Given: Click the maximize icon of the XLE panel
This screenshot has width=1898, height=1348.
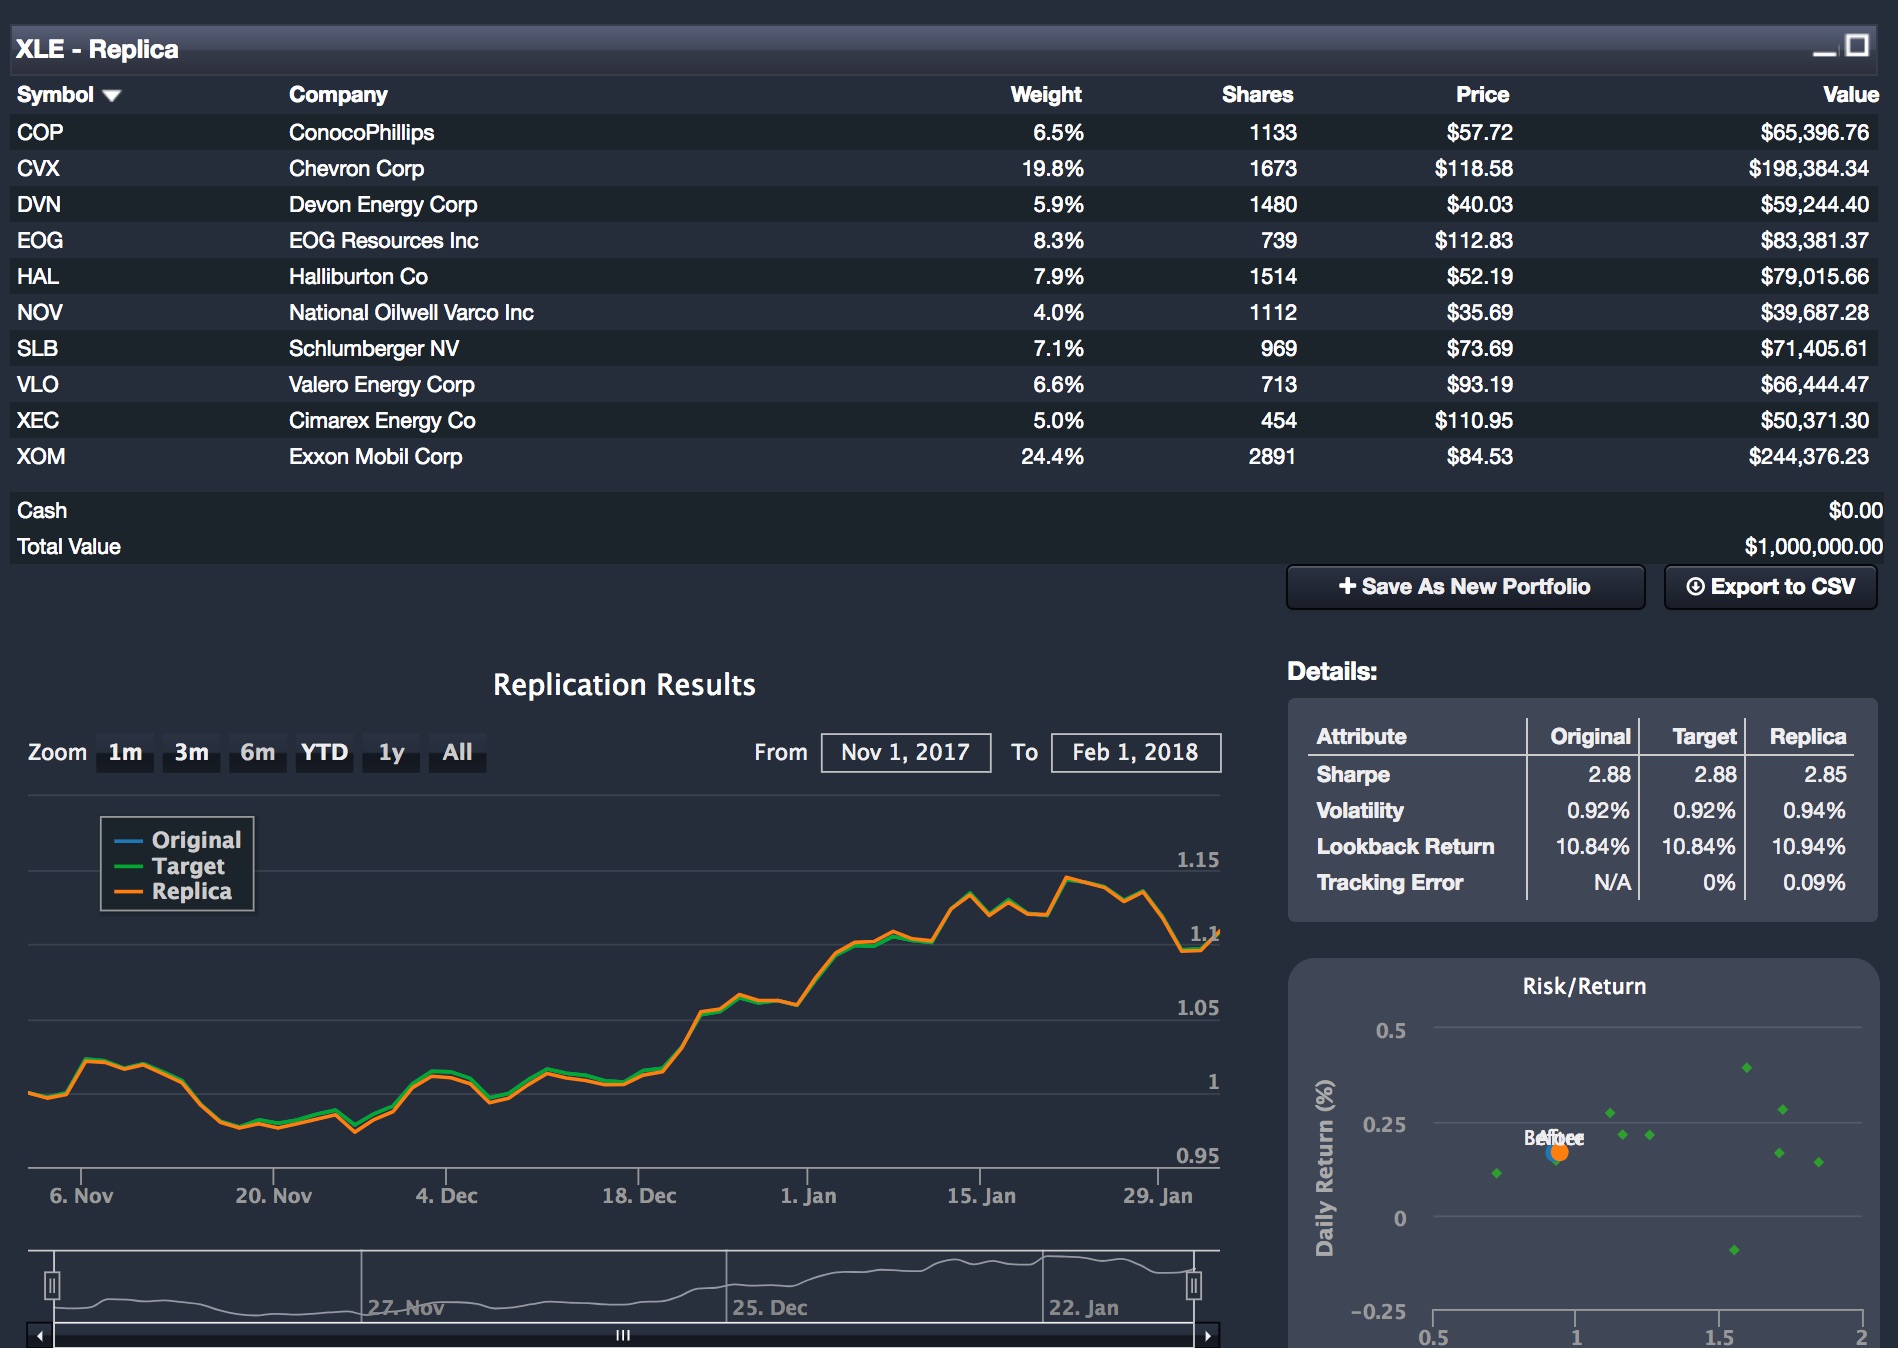Looking at the screenshot, I should (1857, 43).
